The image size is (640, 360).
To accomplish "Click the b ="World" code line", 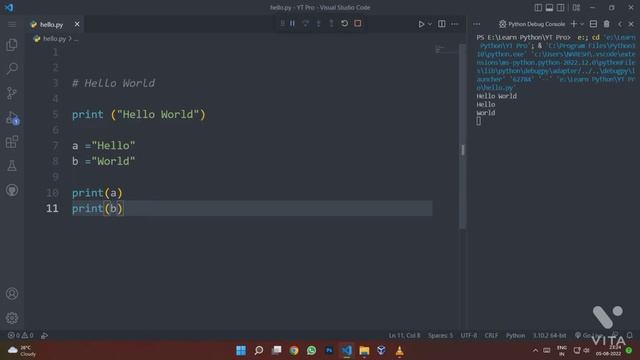I will [104, 161].
